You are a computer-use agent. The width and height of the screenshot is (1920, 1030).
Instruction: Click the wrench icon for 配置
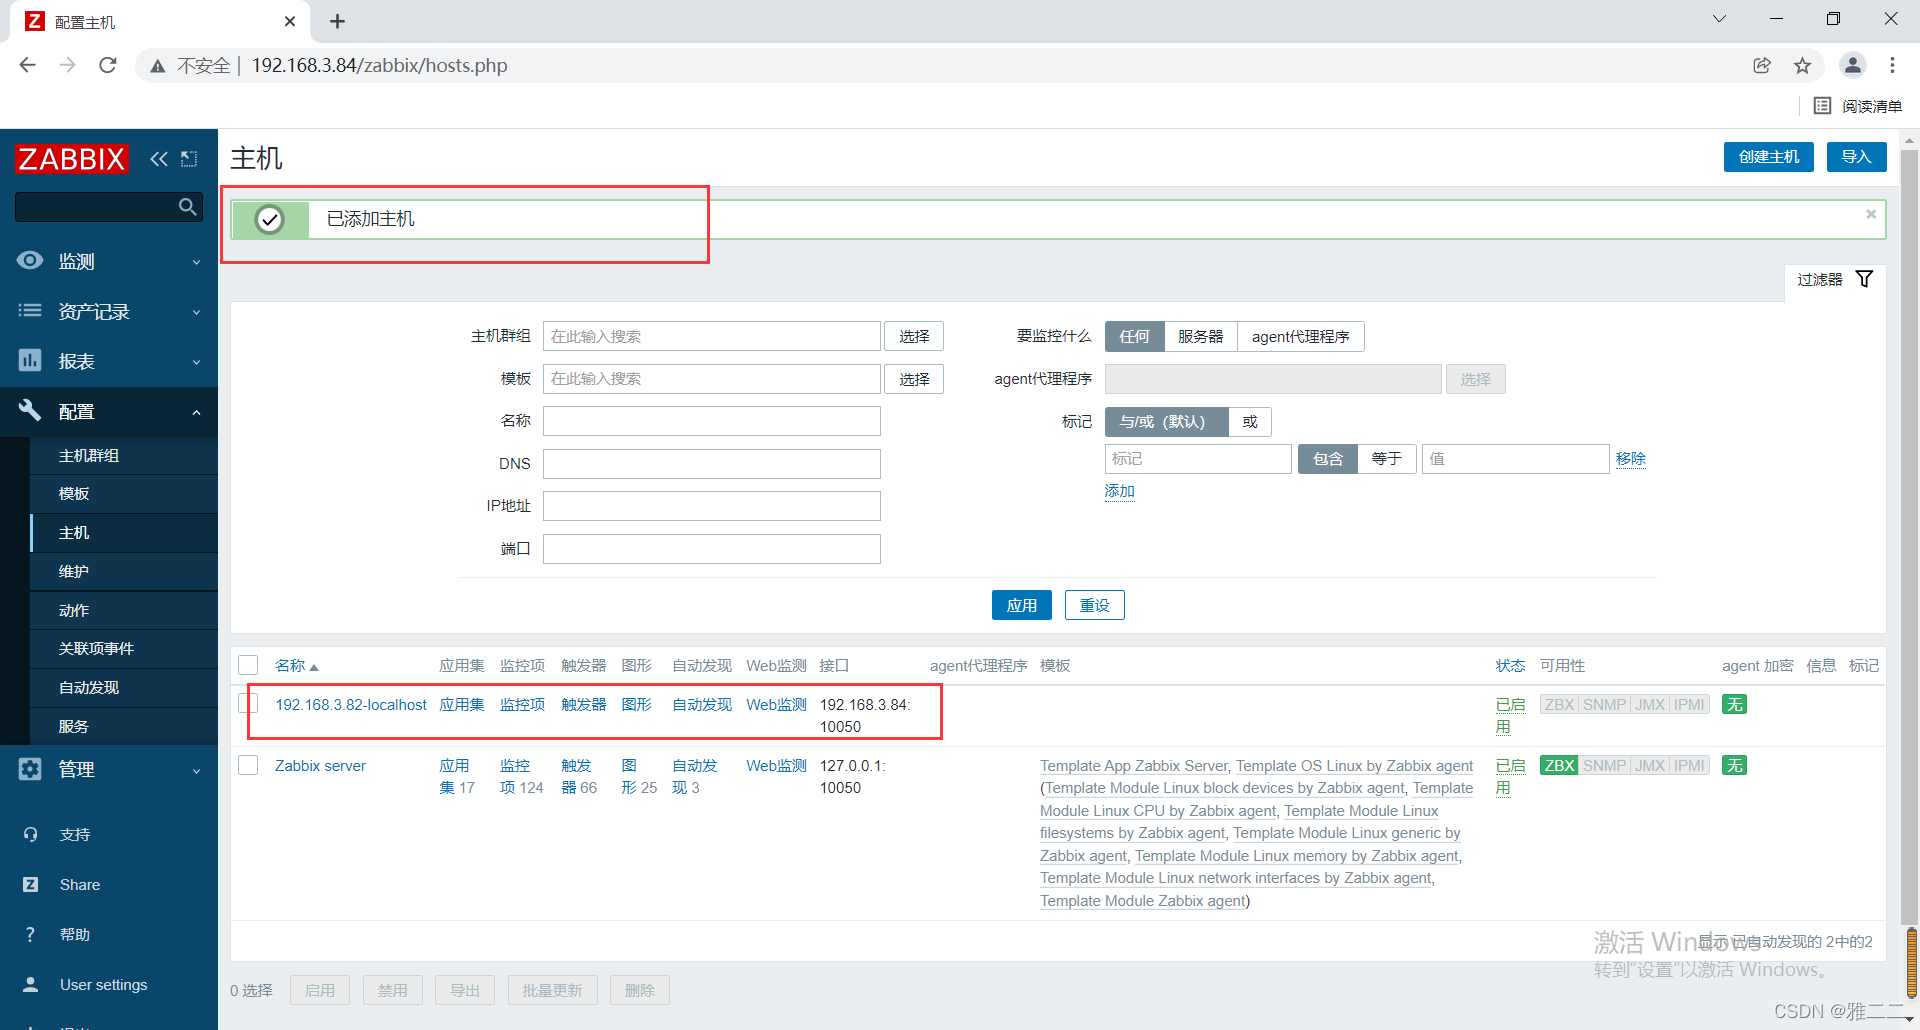click(x=30, y=410)
